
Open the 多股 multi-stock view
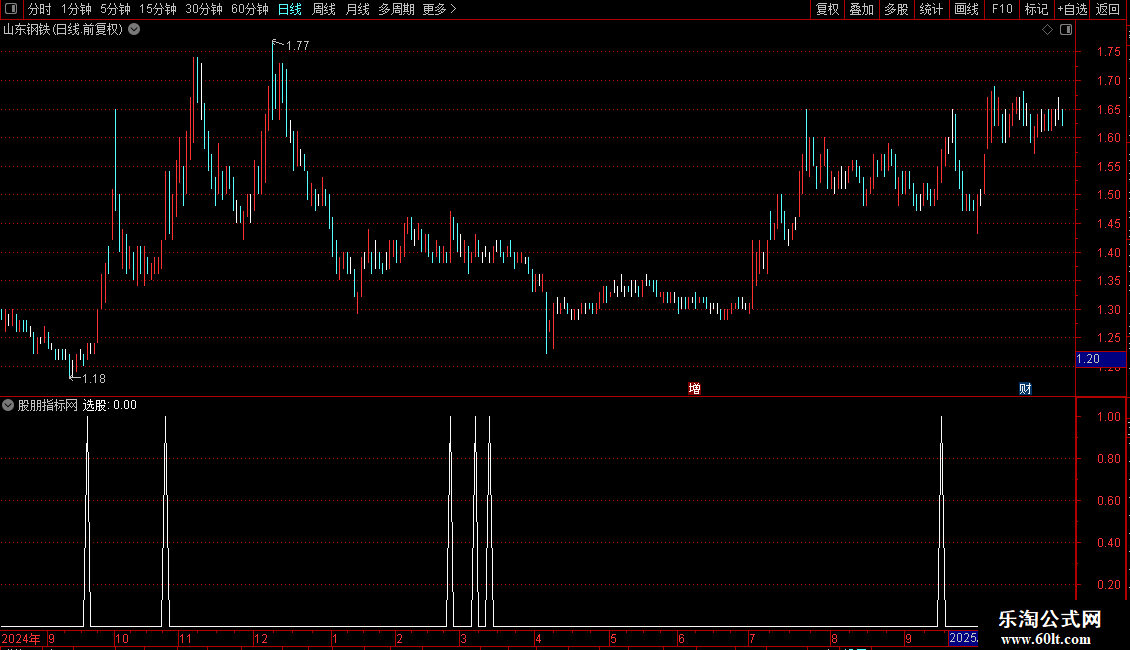pos(896,9)
